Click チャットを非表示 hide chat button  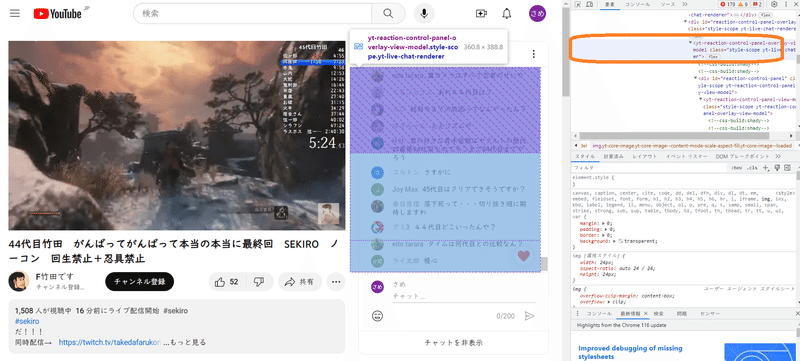click(x=454, y=343)
